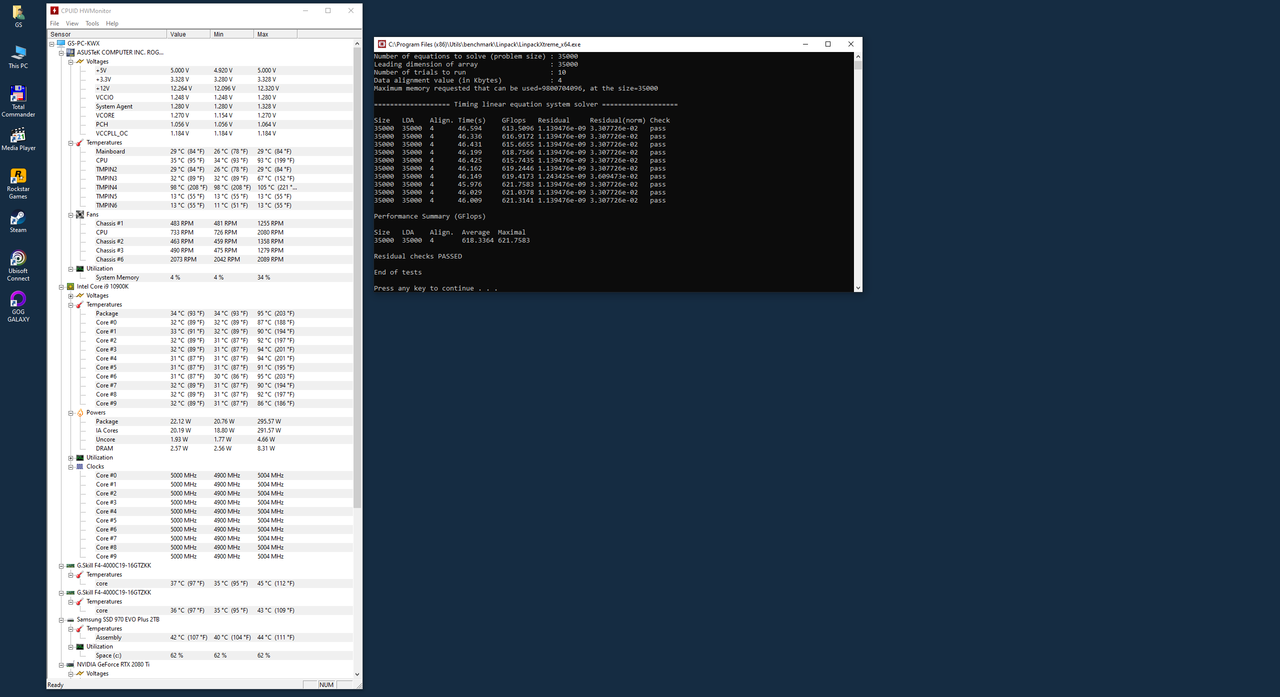Collapse the ASUSTeK COMPUTER INC. node
Screen dimensions: 1280x697
(x=61, y=52)
